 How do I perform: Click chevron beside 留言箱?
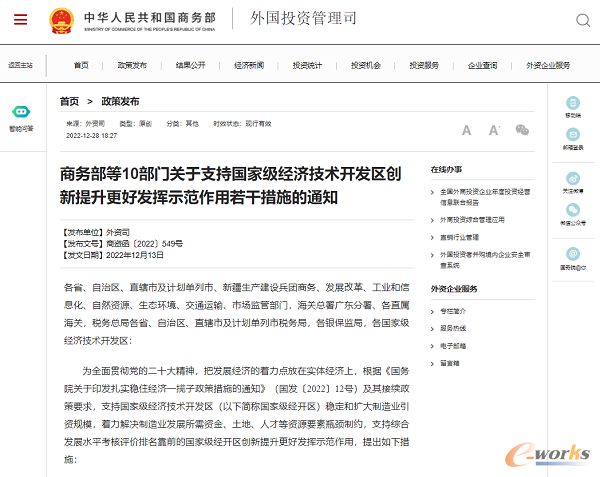coord(432,364)
